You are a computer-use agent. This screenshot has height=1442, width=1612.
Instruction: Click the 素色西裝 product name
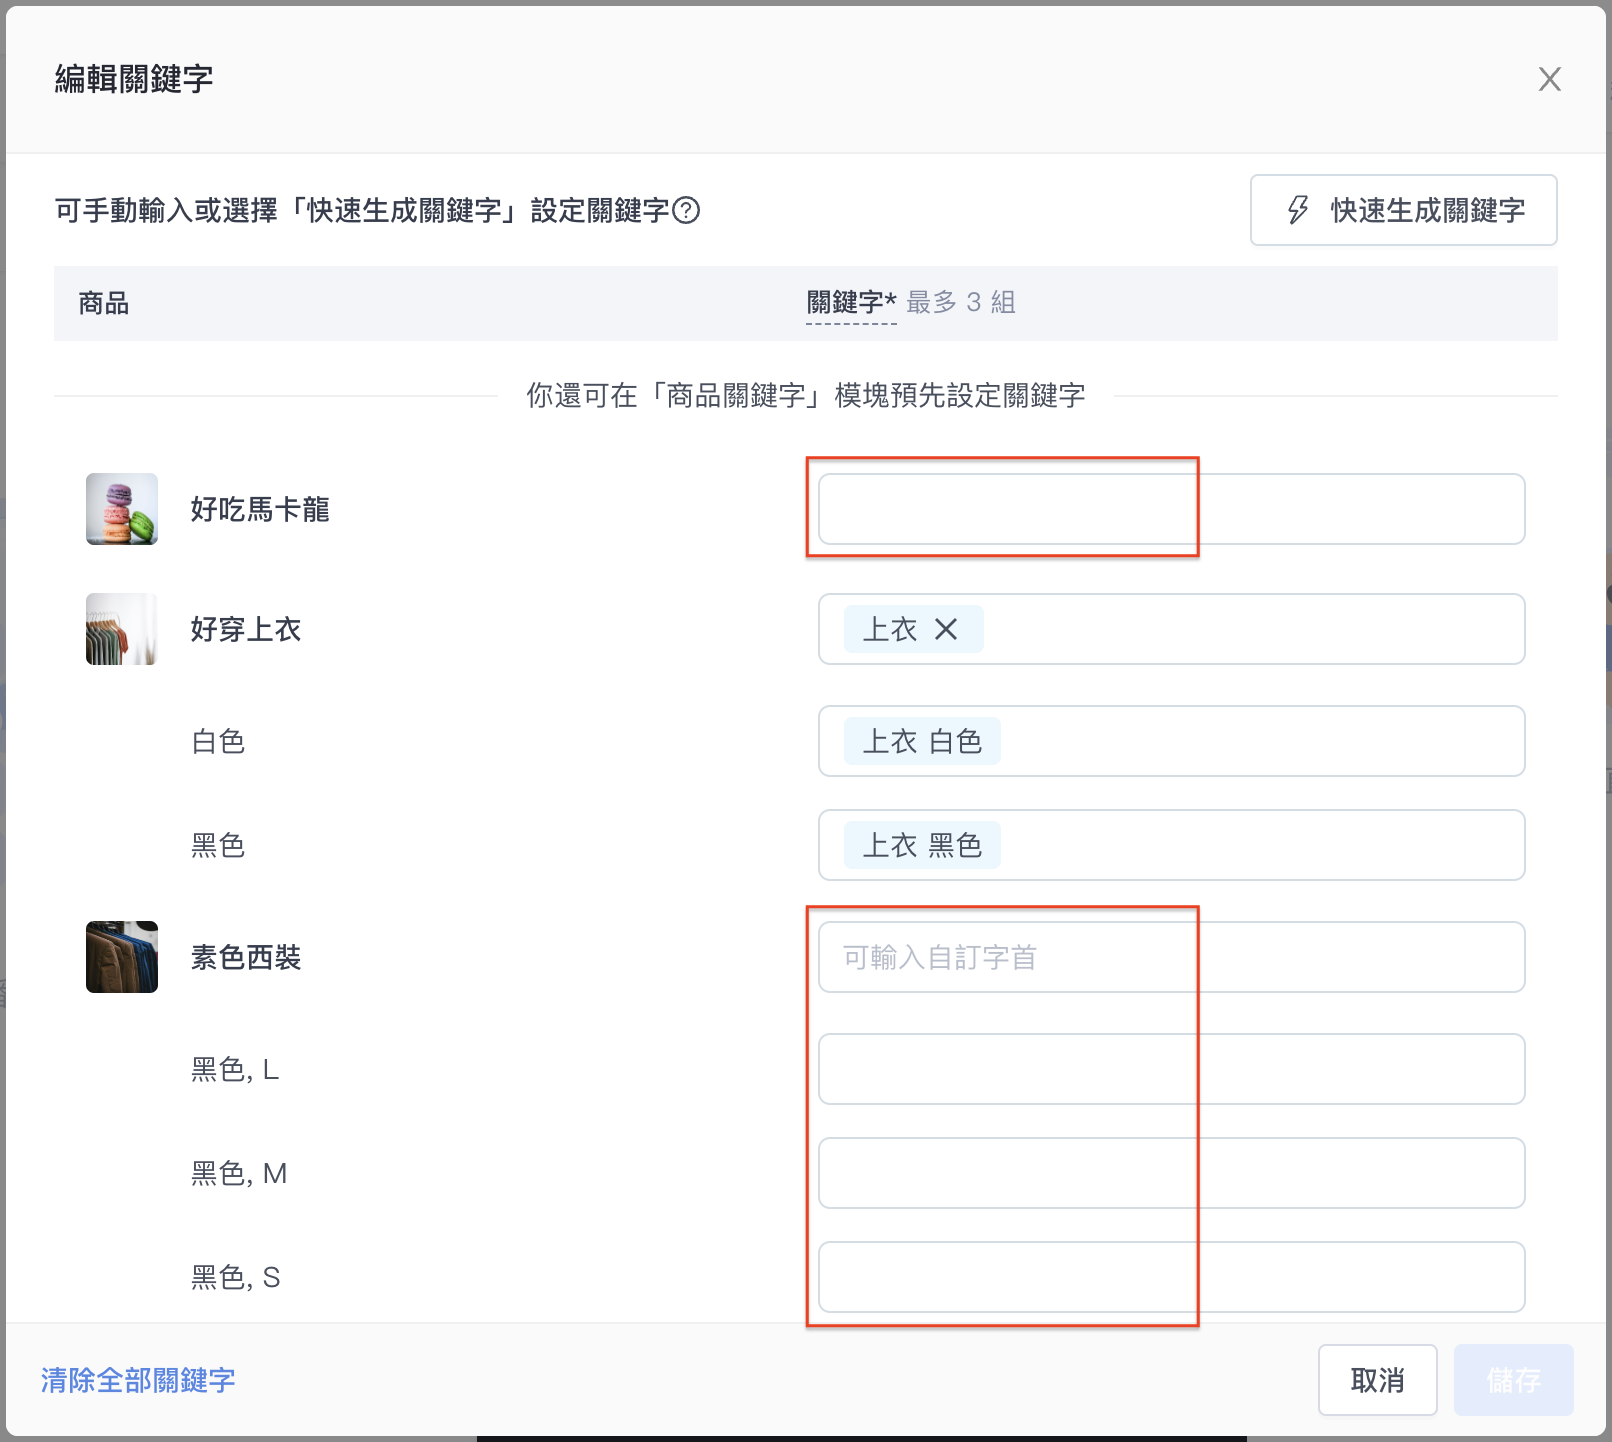point(246,957)
